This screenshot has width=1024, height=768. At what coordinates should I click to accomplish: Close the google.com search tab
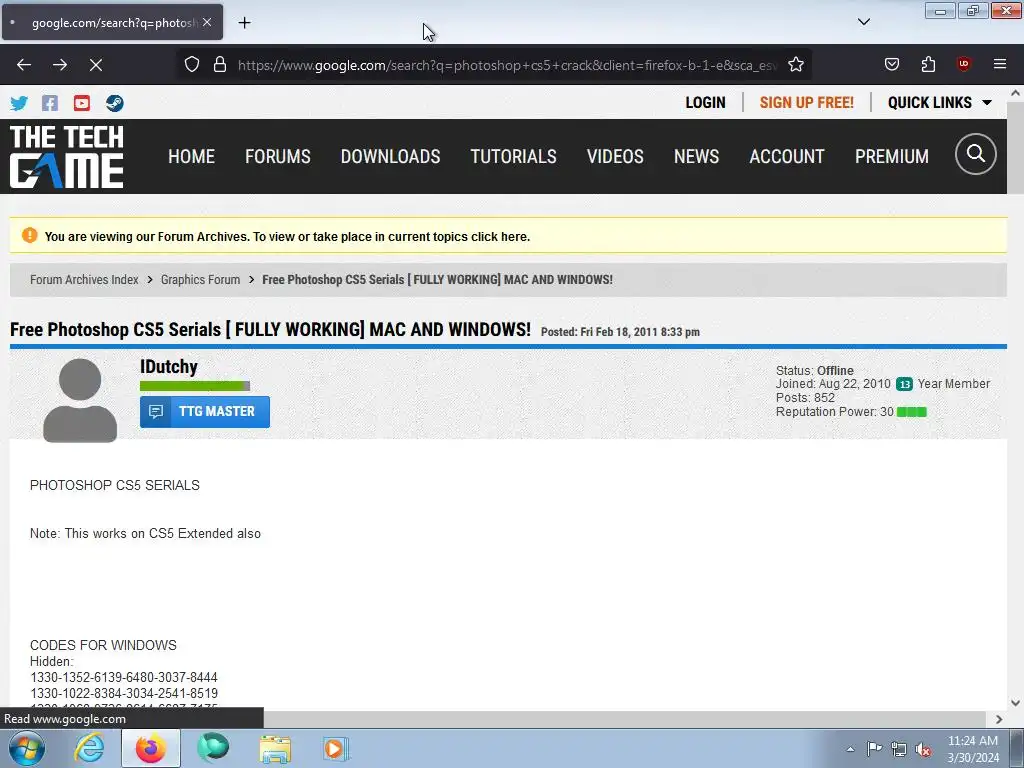pyautogui.click(x=207, y=22)
